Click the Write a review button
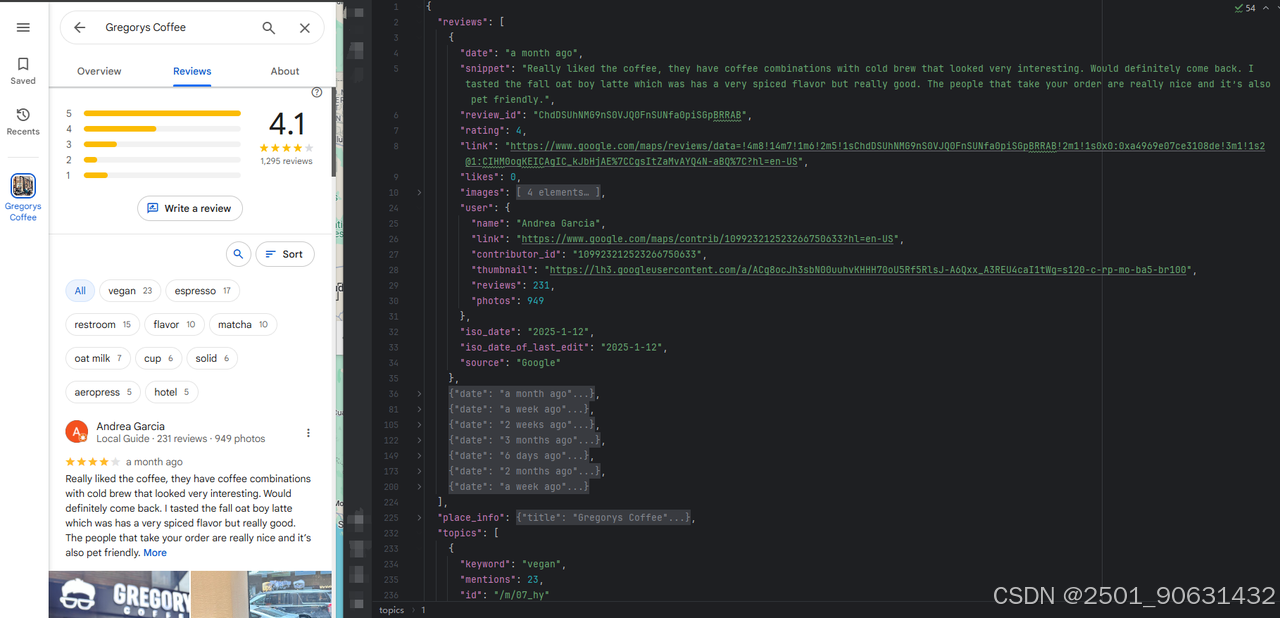 click(x=190, y=208)
